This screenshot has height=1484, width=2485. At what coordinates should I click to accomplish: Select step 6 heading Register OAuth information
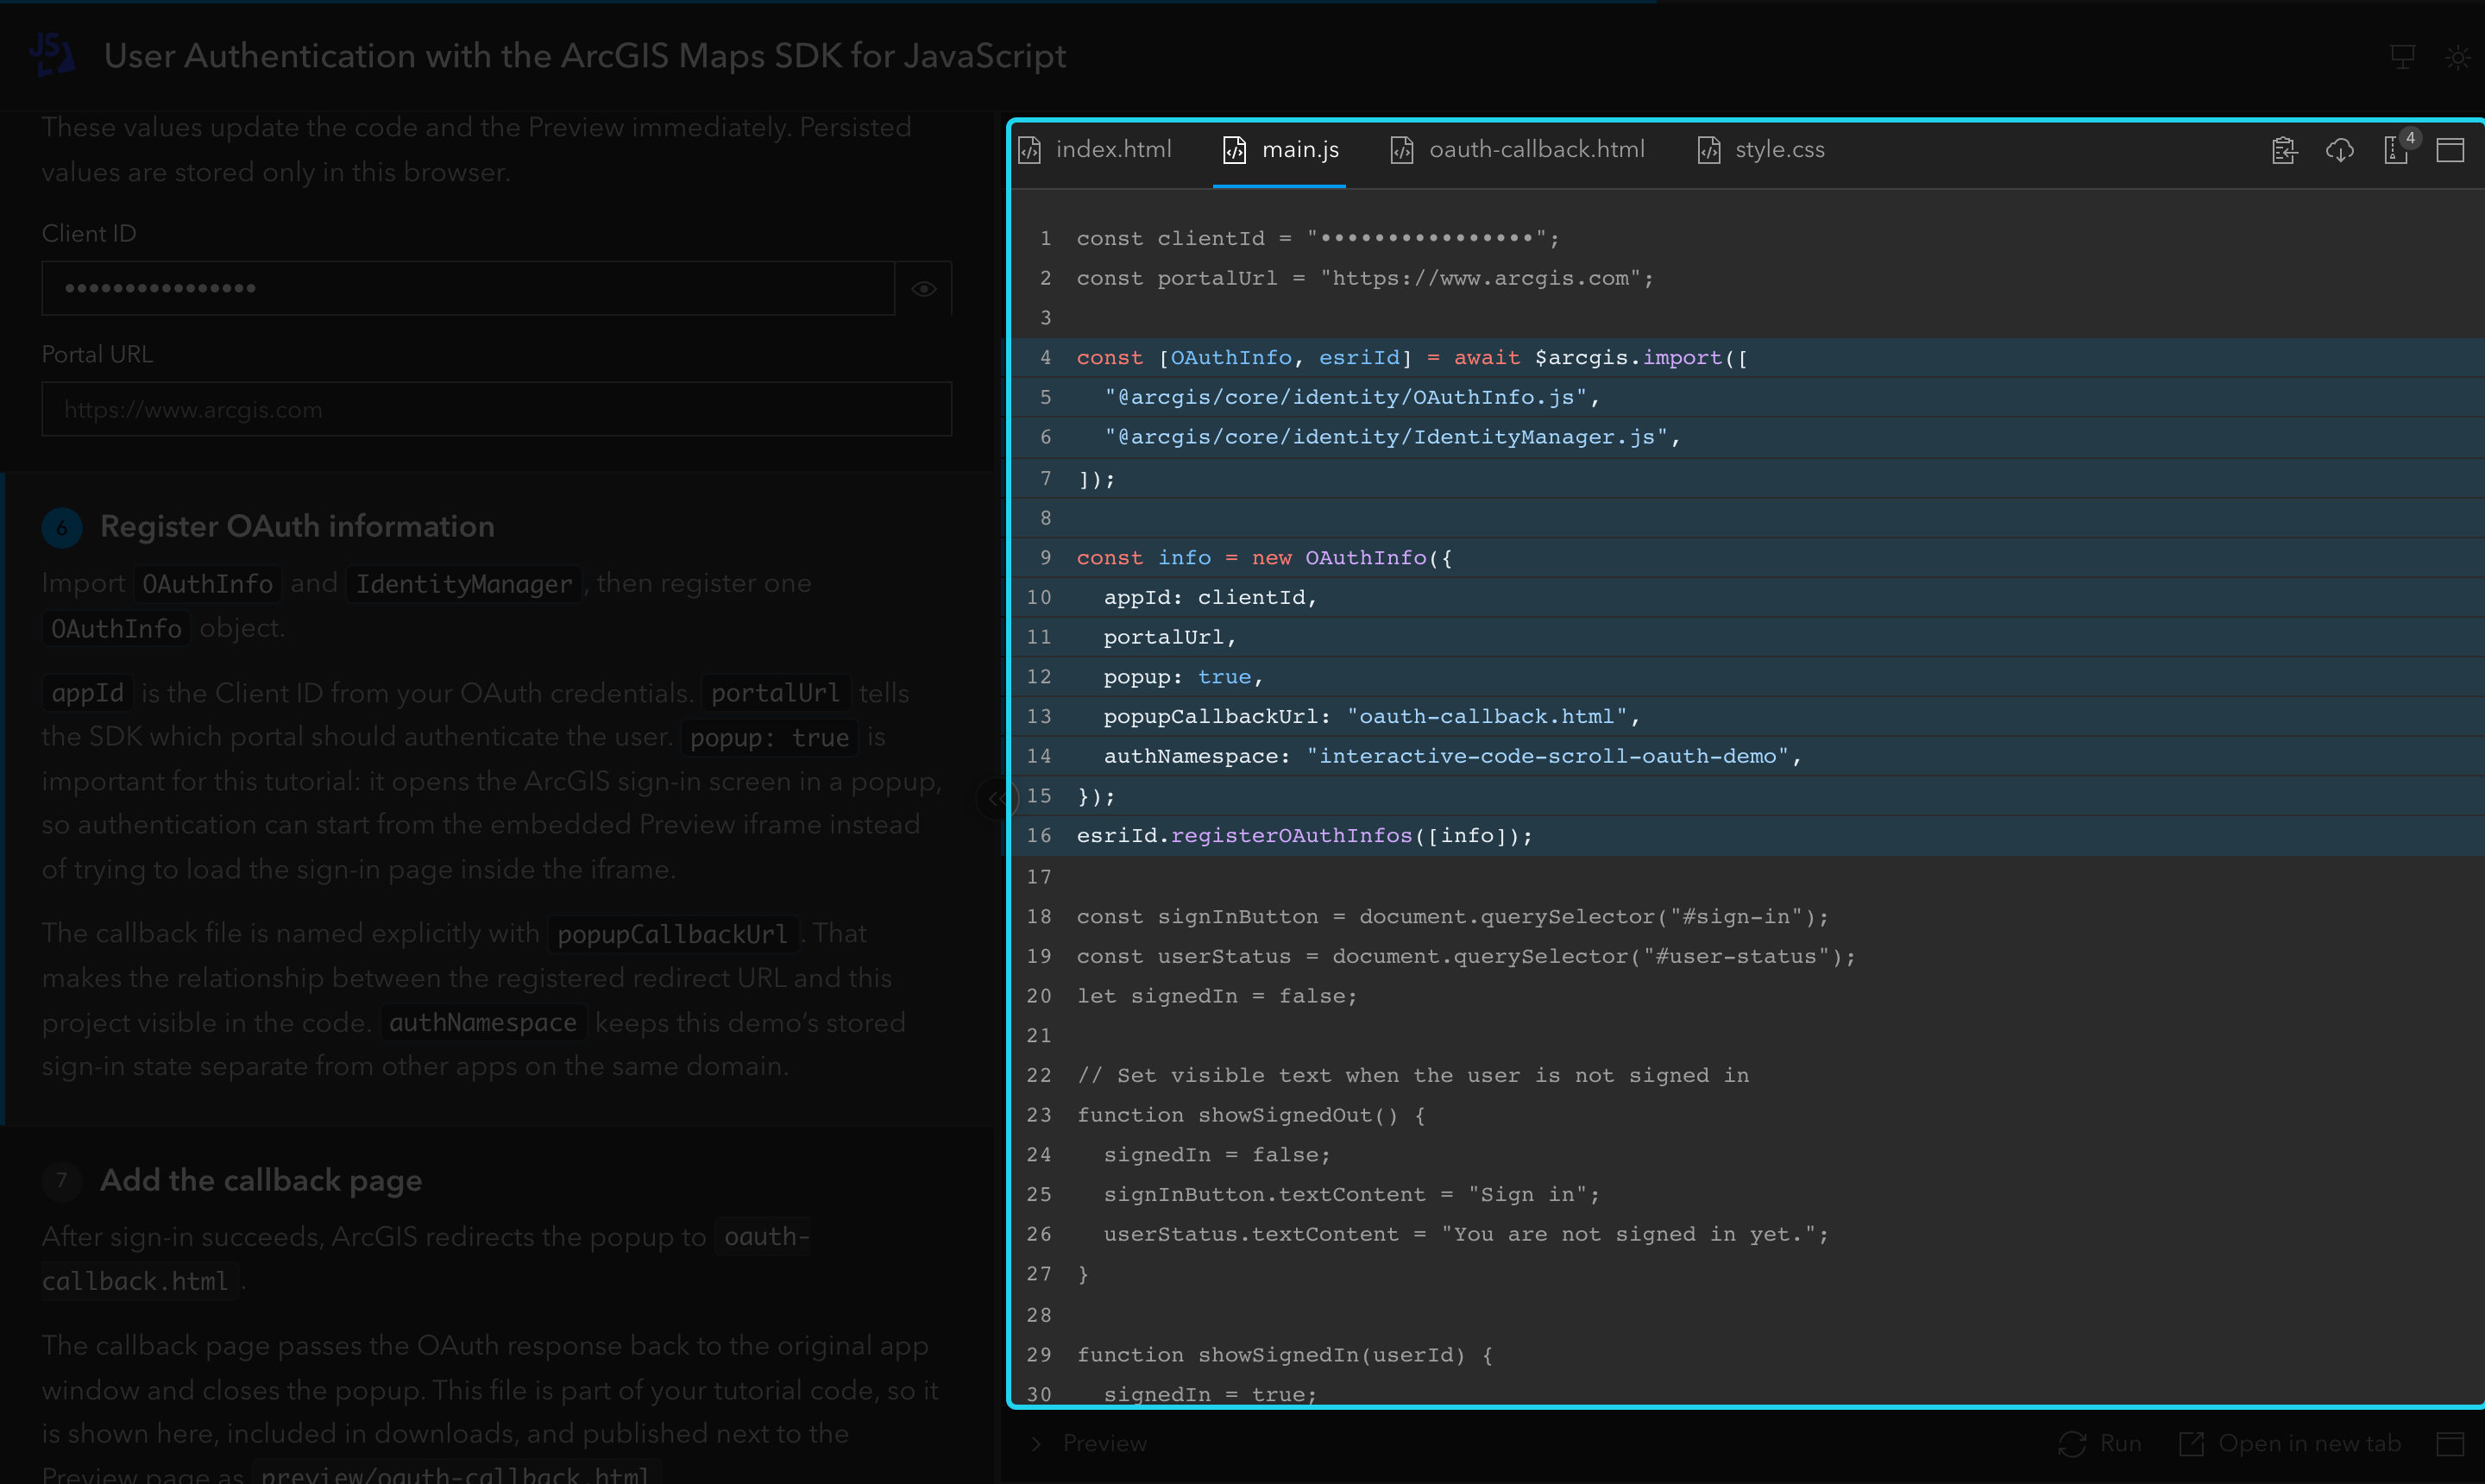(297, 526)
